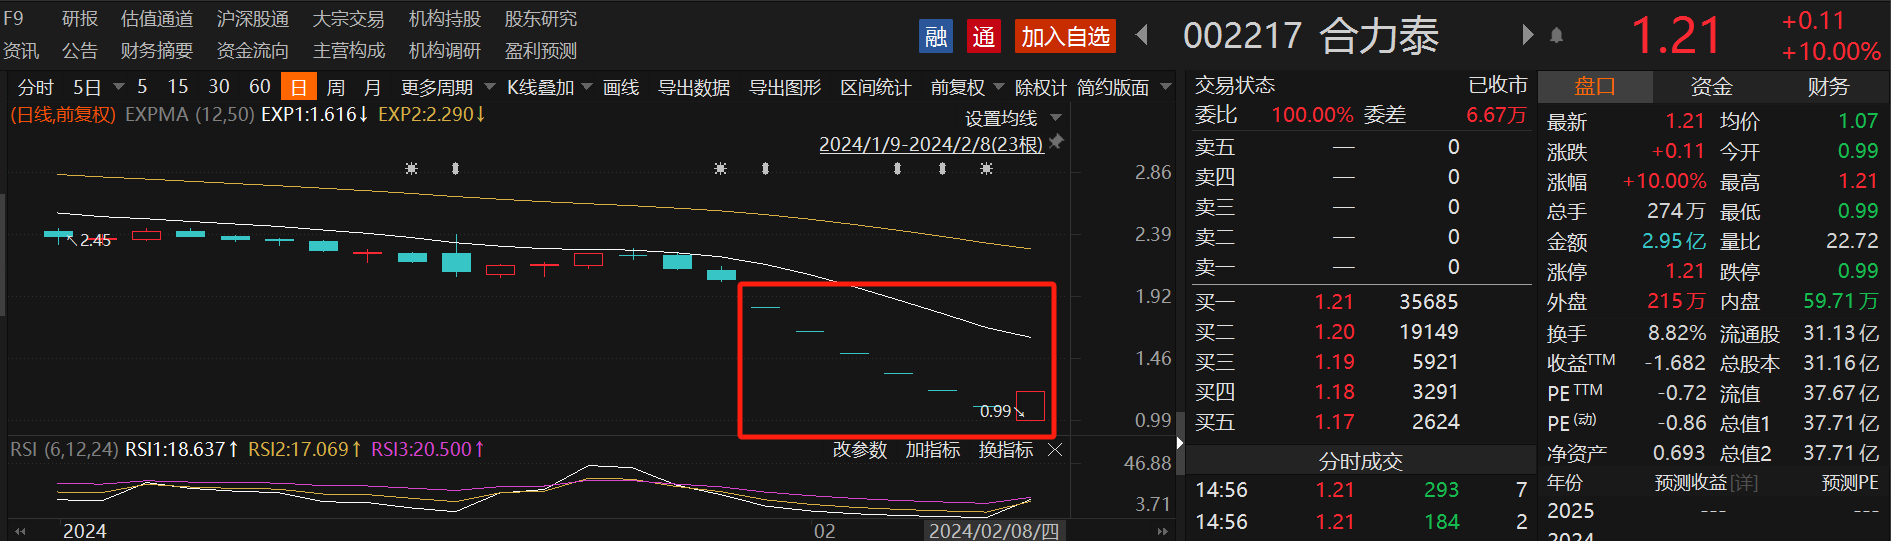Open the 大宗交易 block trades menu
This screenshot has height=541, width=1891.
(x=349, y=19)
